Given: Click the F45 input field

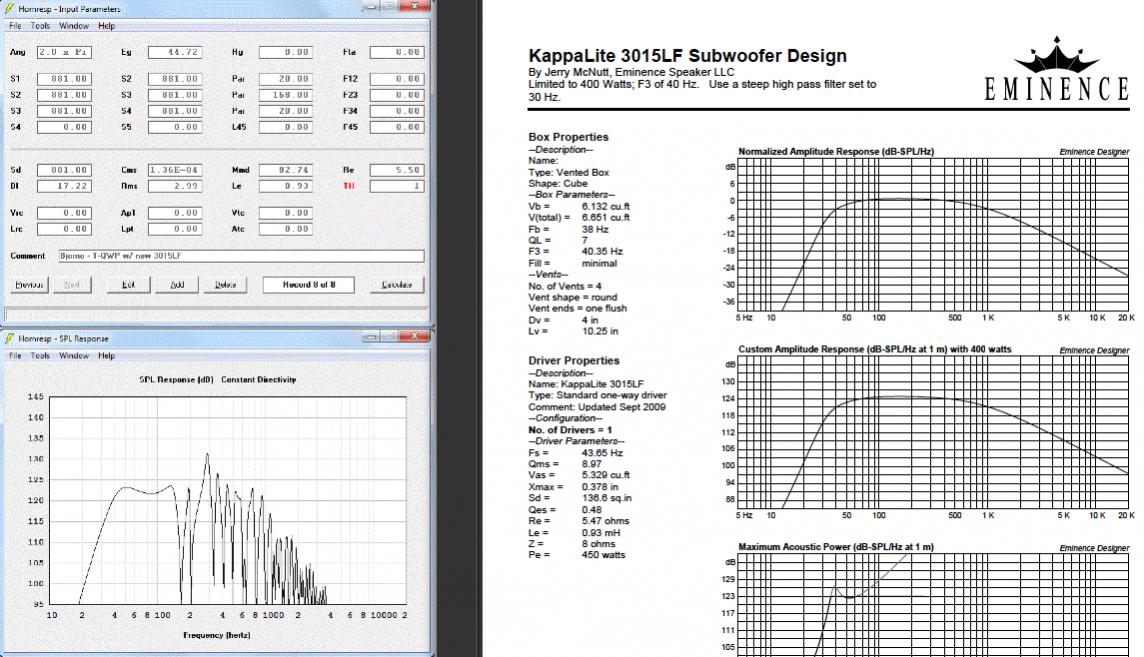Looking at the screenshot, I should tap(397, 127).
